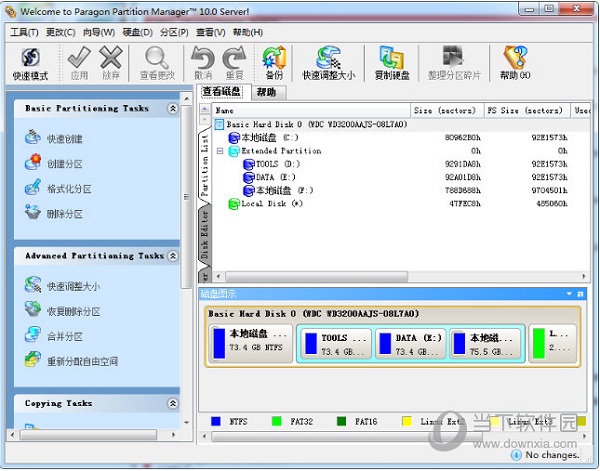Start 快速创建 in Basic Partitioning Tasks
This screenshot has height=471, width=600.
point(54,138)
